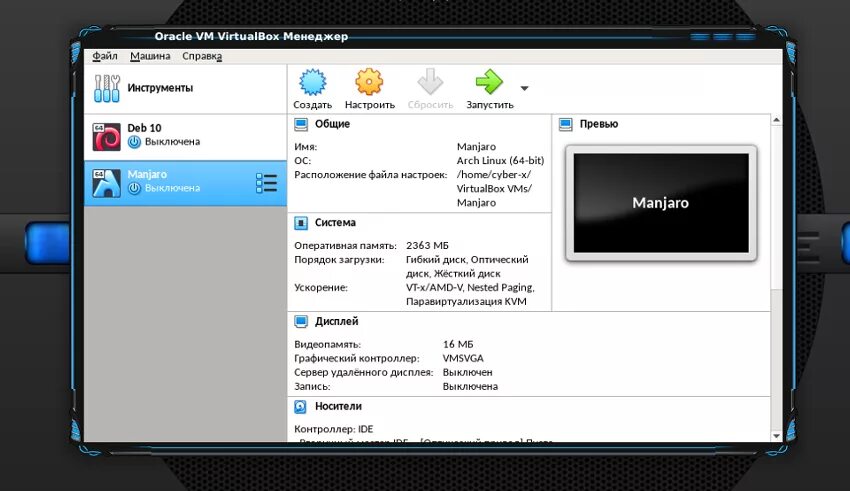Click the vertical scrollbar thumb in details
This screenshot has width=850, height=491.
pyautogui.click(x=776, y=207)
